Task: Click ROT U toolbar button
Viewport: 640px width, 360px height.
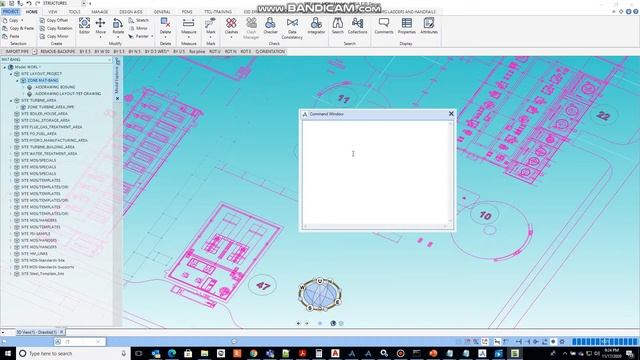Action: [x=215, y=52]
